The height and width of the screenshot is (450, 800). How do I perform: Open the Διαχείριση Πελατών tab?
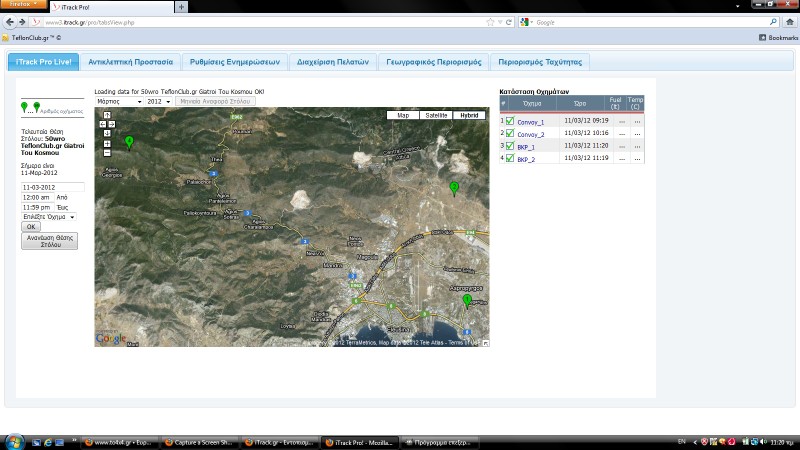(x=333, y=62)
